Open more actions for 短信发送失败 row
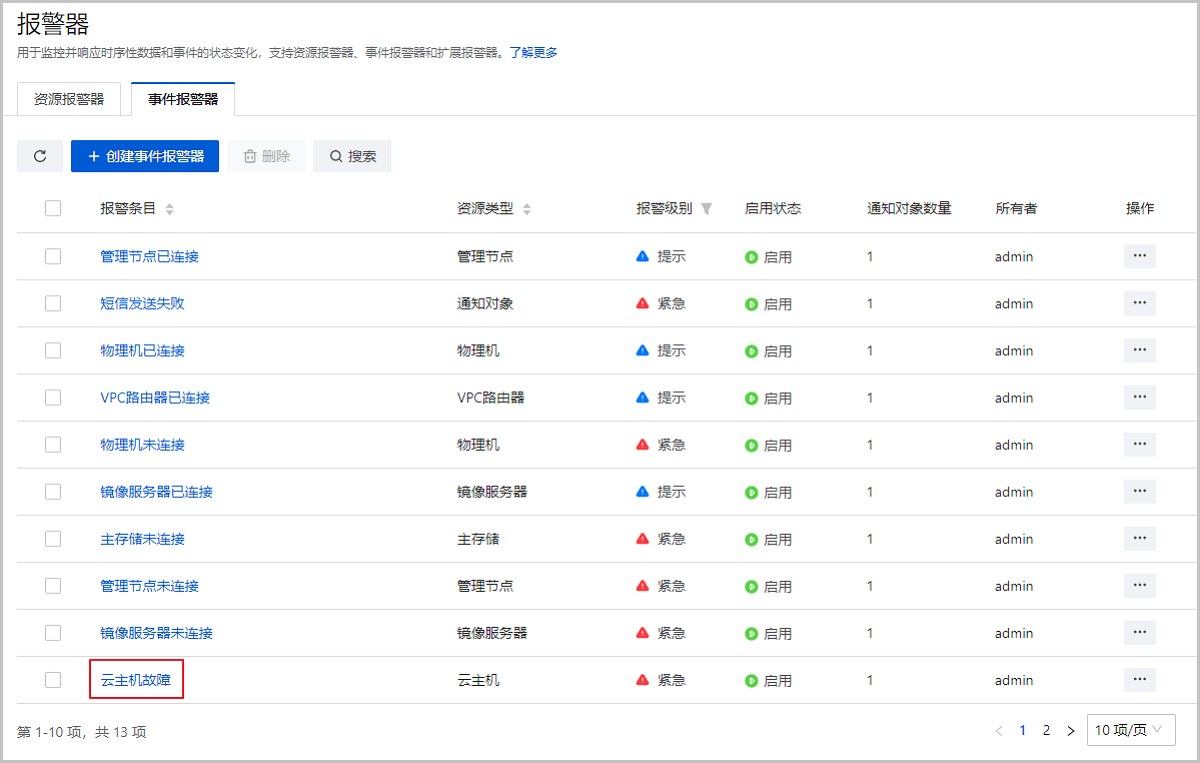 (1139, 303)
